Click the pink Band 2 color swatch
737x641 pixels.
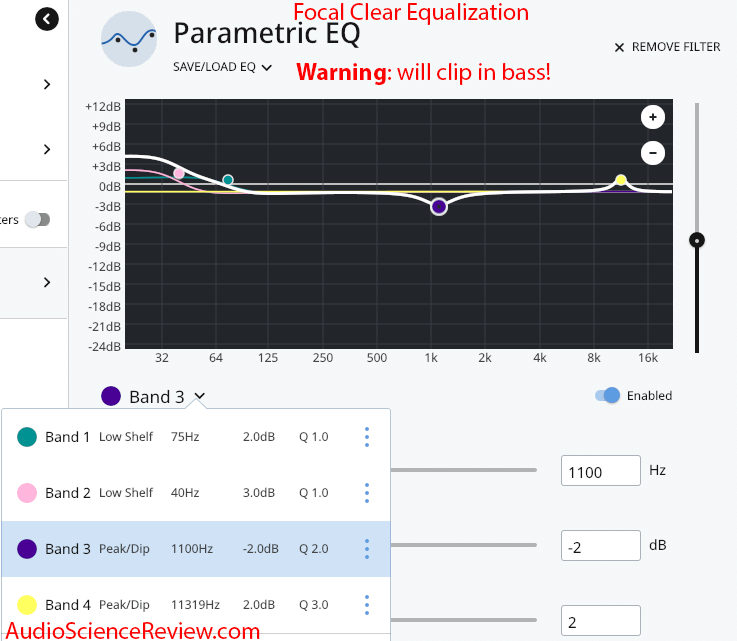click(x=27, y=493)
